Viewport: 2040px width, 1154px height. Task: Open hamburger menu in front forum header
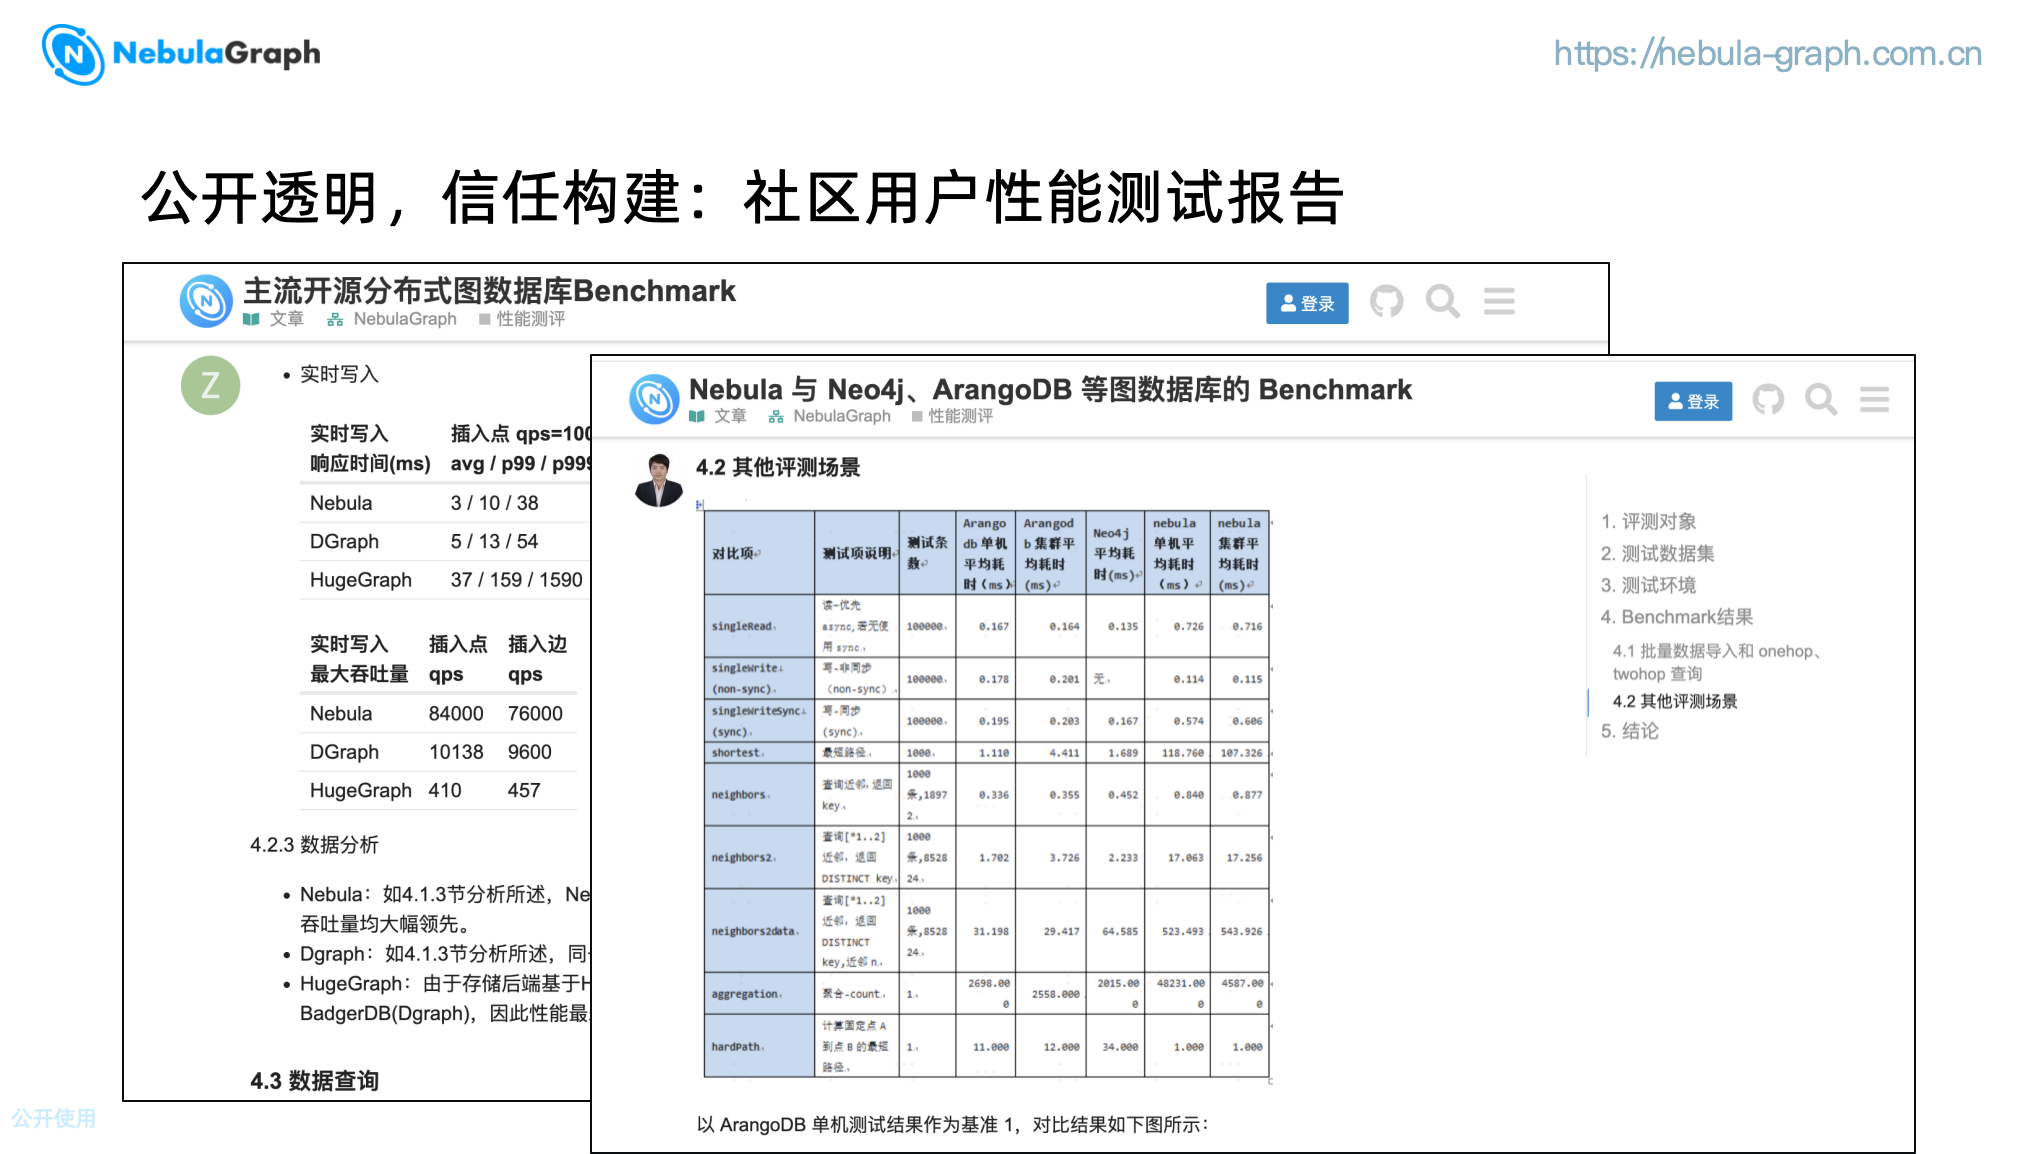(1874, 400)
